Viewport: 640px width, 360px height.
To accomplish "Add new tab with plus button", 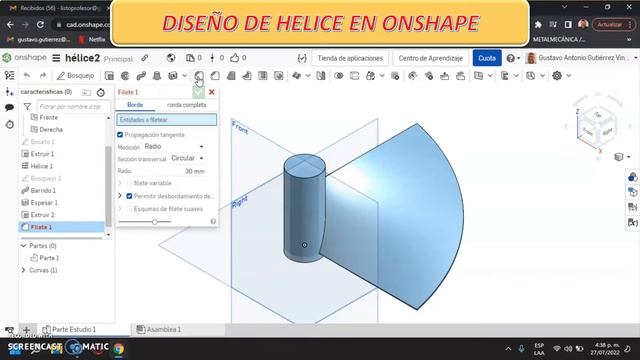I will click(27, 329).
